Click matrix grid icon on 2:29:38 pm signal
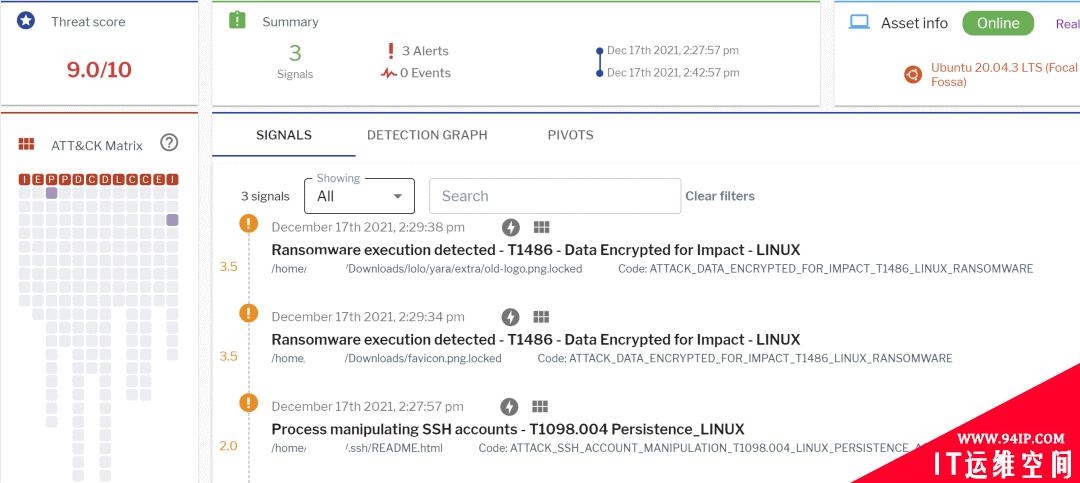Viewport: 1080px width, 483px height. tap(541, 227)
